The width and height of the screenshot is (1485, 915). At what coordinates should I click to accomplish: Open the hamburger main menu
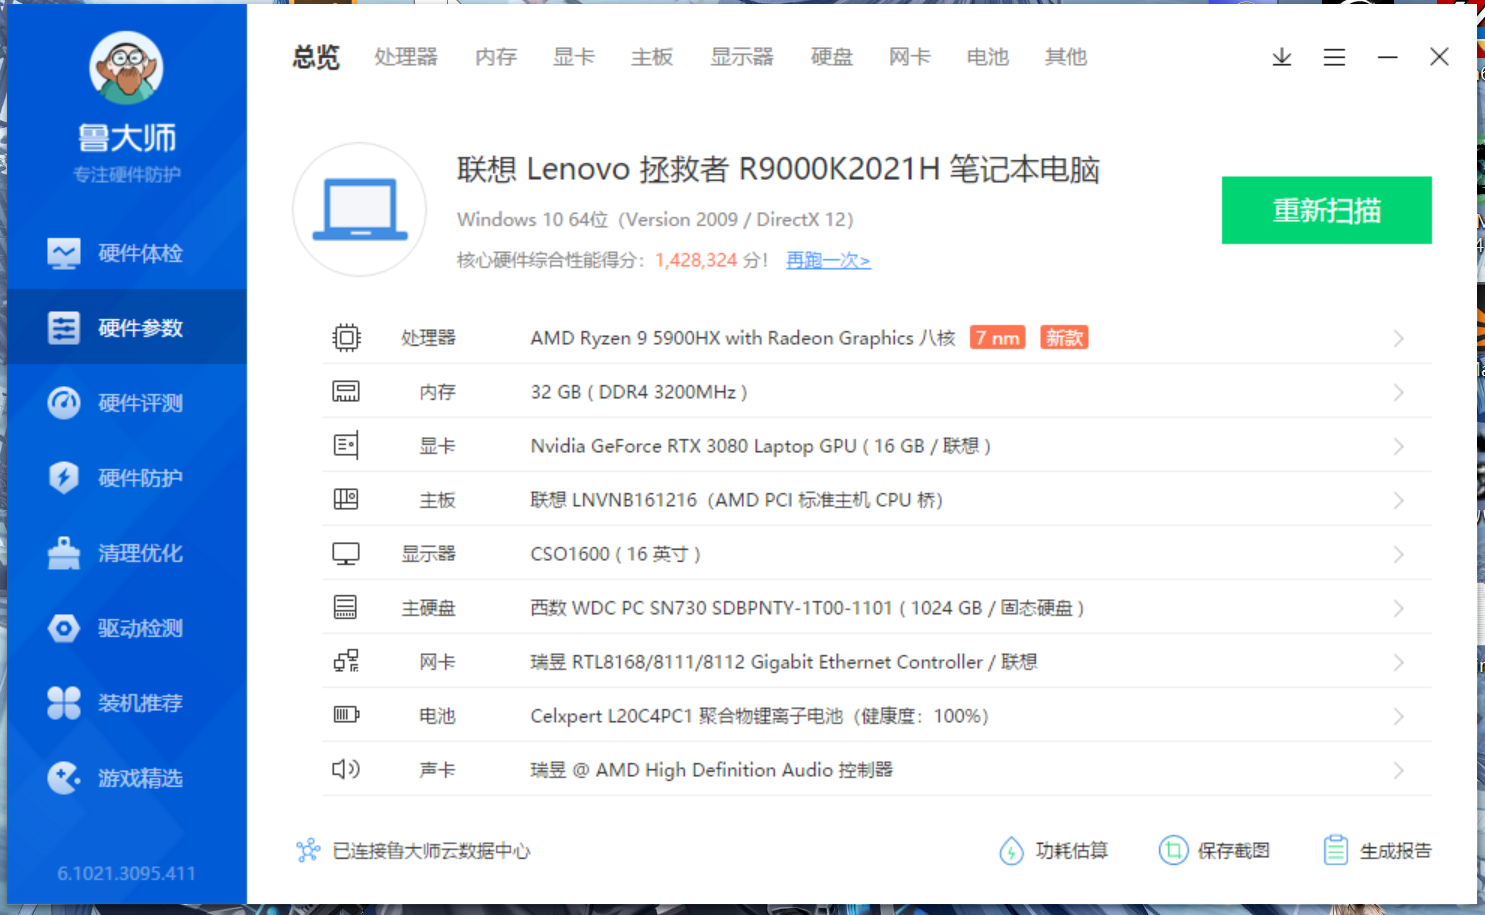coord(1334,57)
